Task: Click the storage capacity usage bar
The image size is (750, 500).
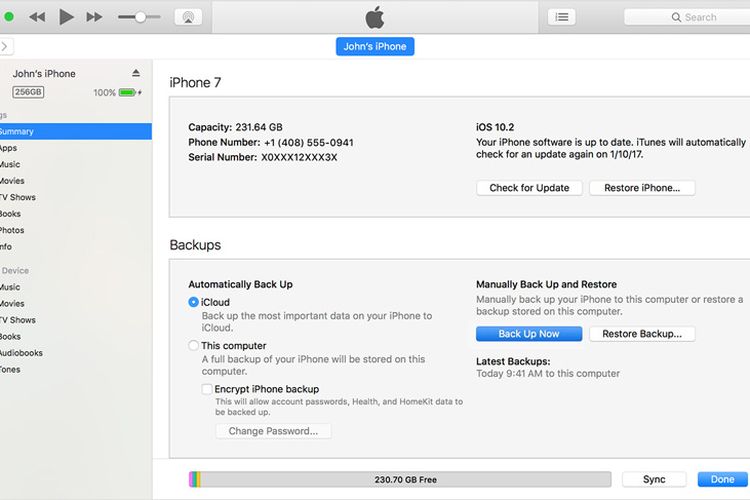Action: click(400, 479)
